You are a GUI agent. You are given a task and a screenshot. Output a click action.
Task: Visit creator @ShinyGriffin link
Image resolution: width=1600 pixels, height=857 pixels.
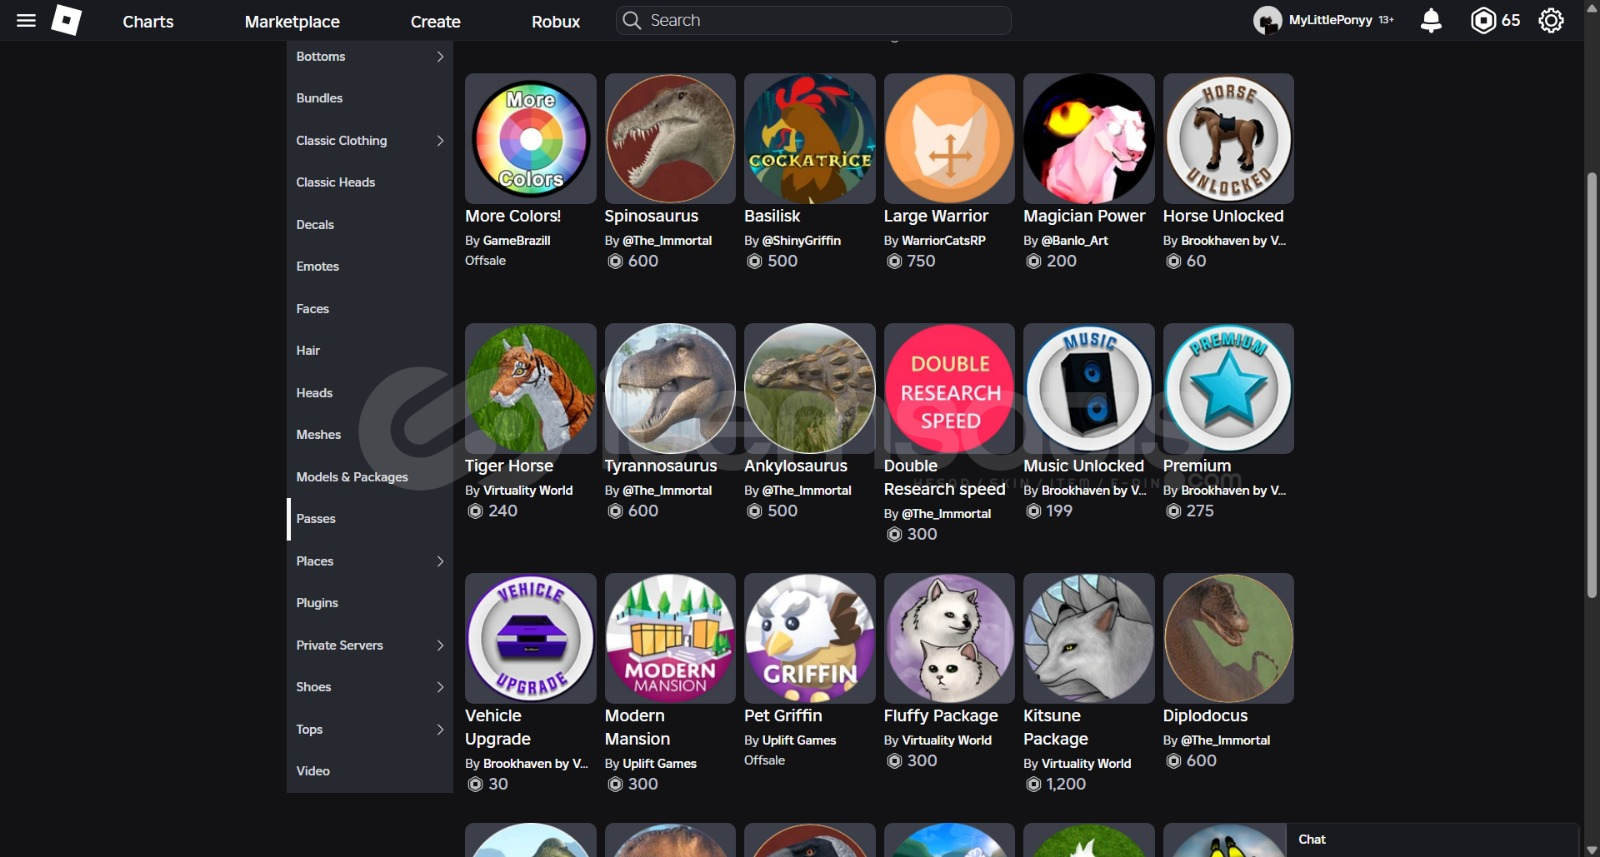click(x=801, y=241)
